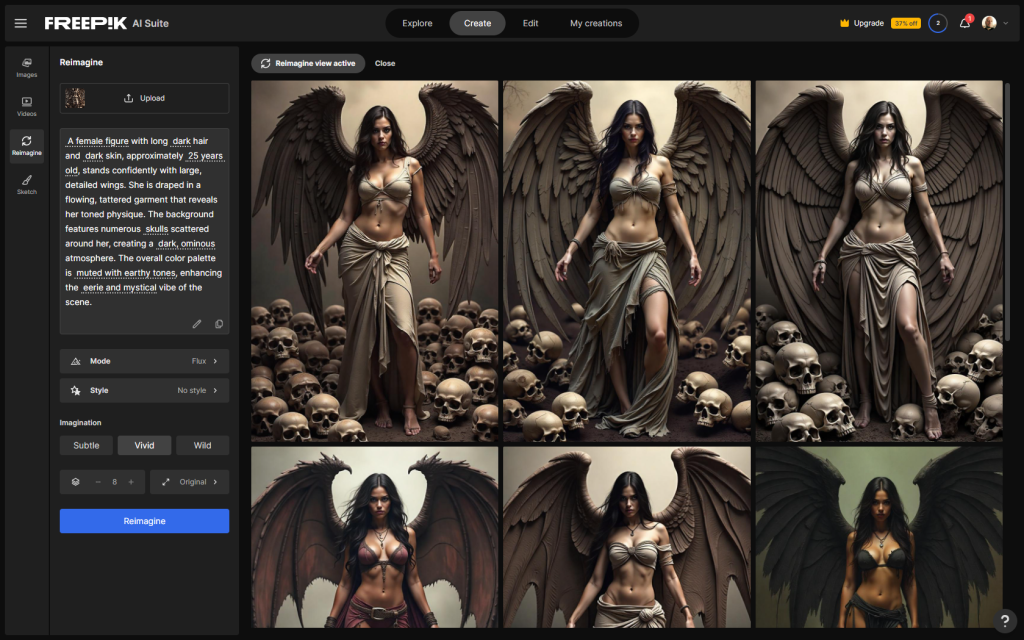Set Imagination to Vivid
This screenshot has height=640, width=1024.
click(x=144, y=445)
